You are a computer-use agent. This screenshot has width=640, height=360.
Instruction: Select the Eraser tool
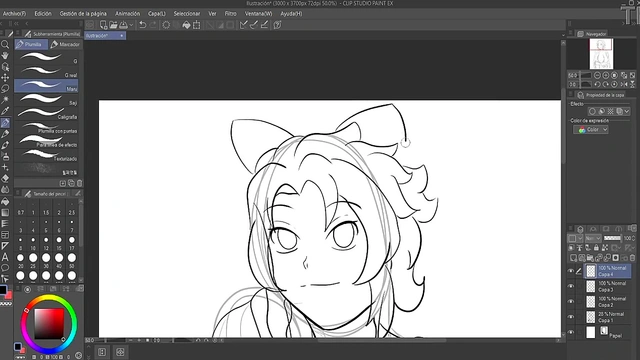pos(5,178)
